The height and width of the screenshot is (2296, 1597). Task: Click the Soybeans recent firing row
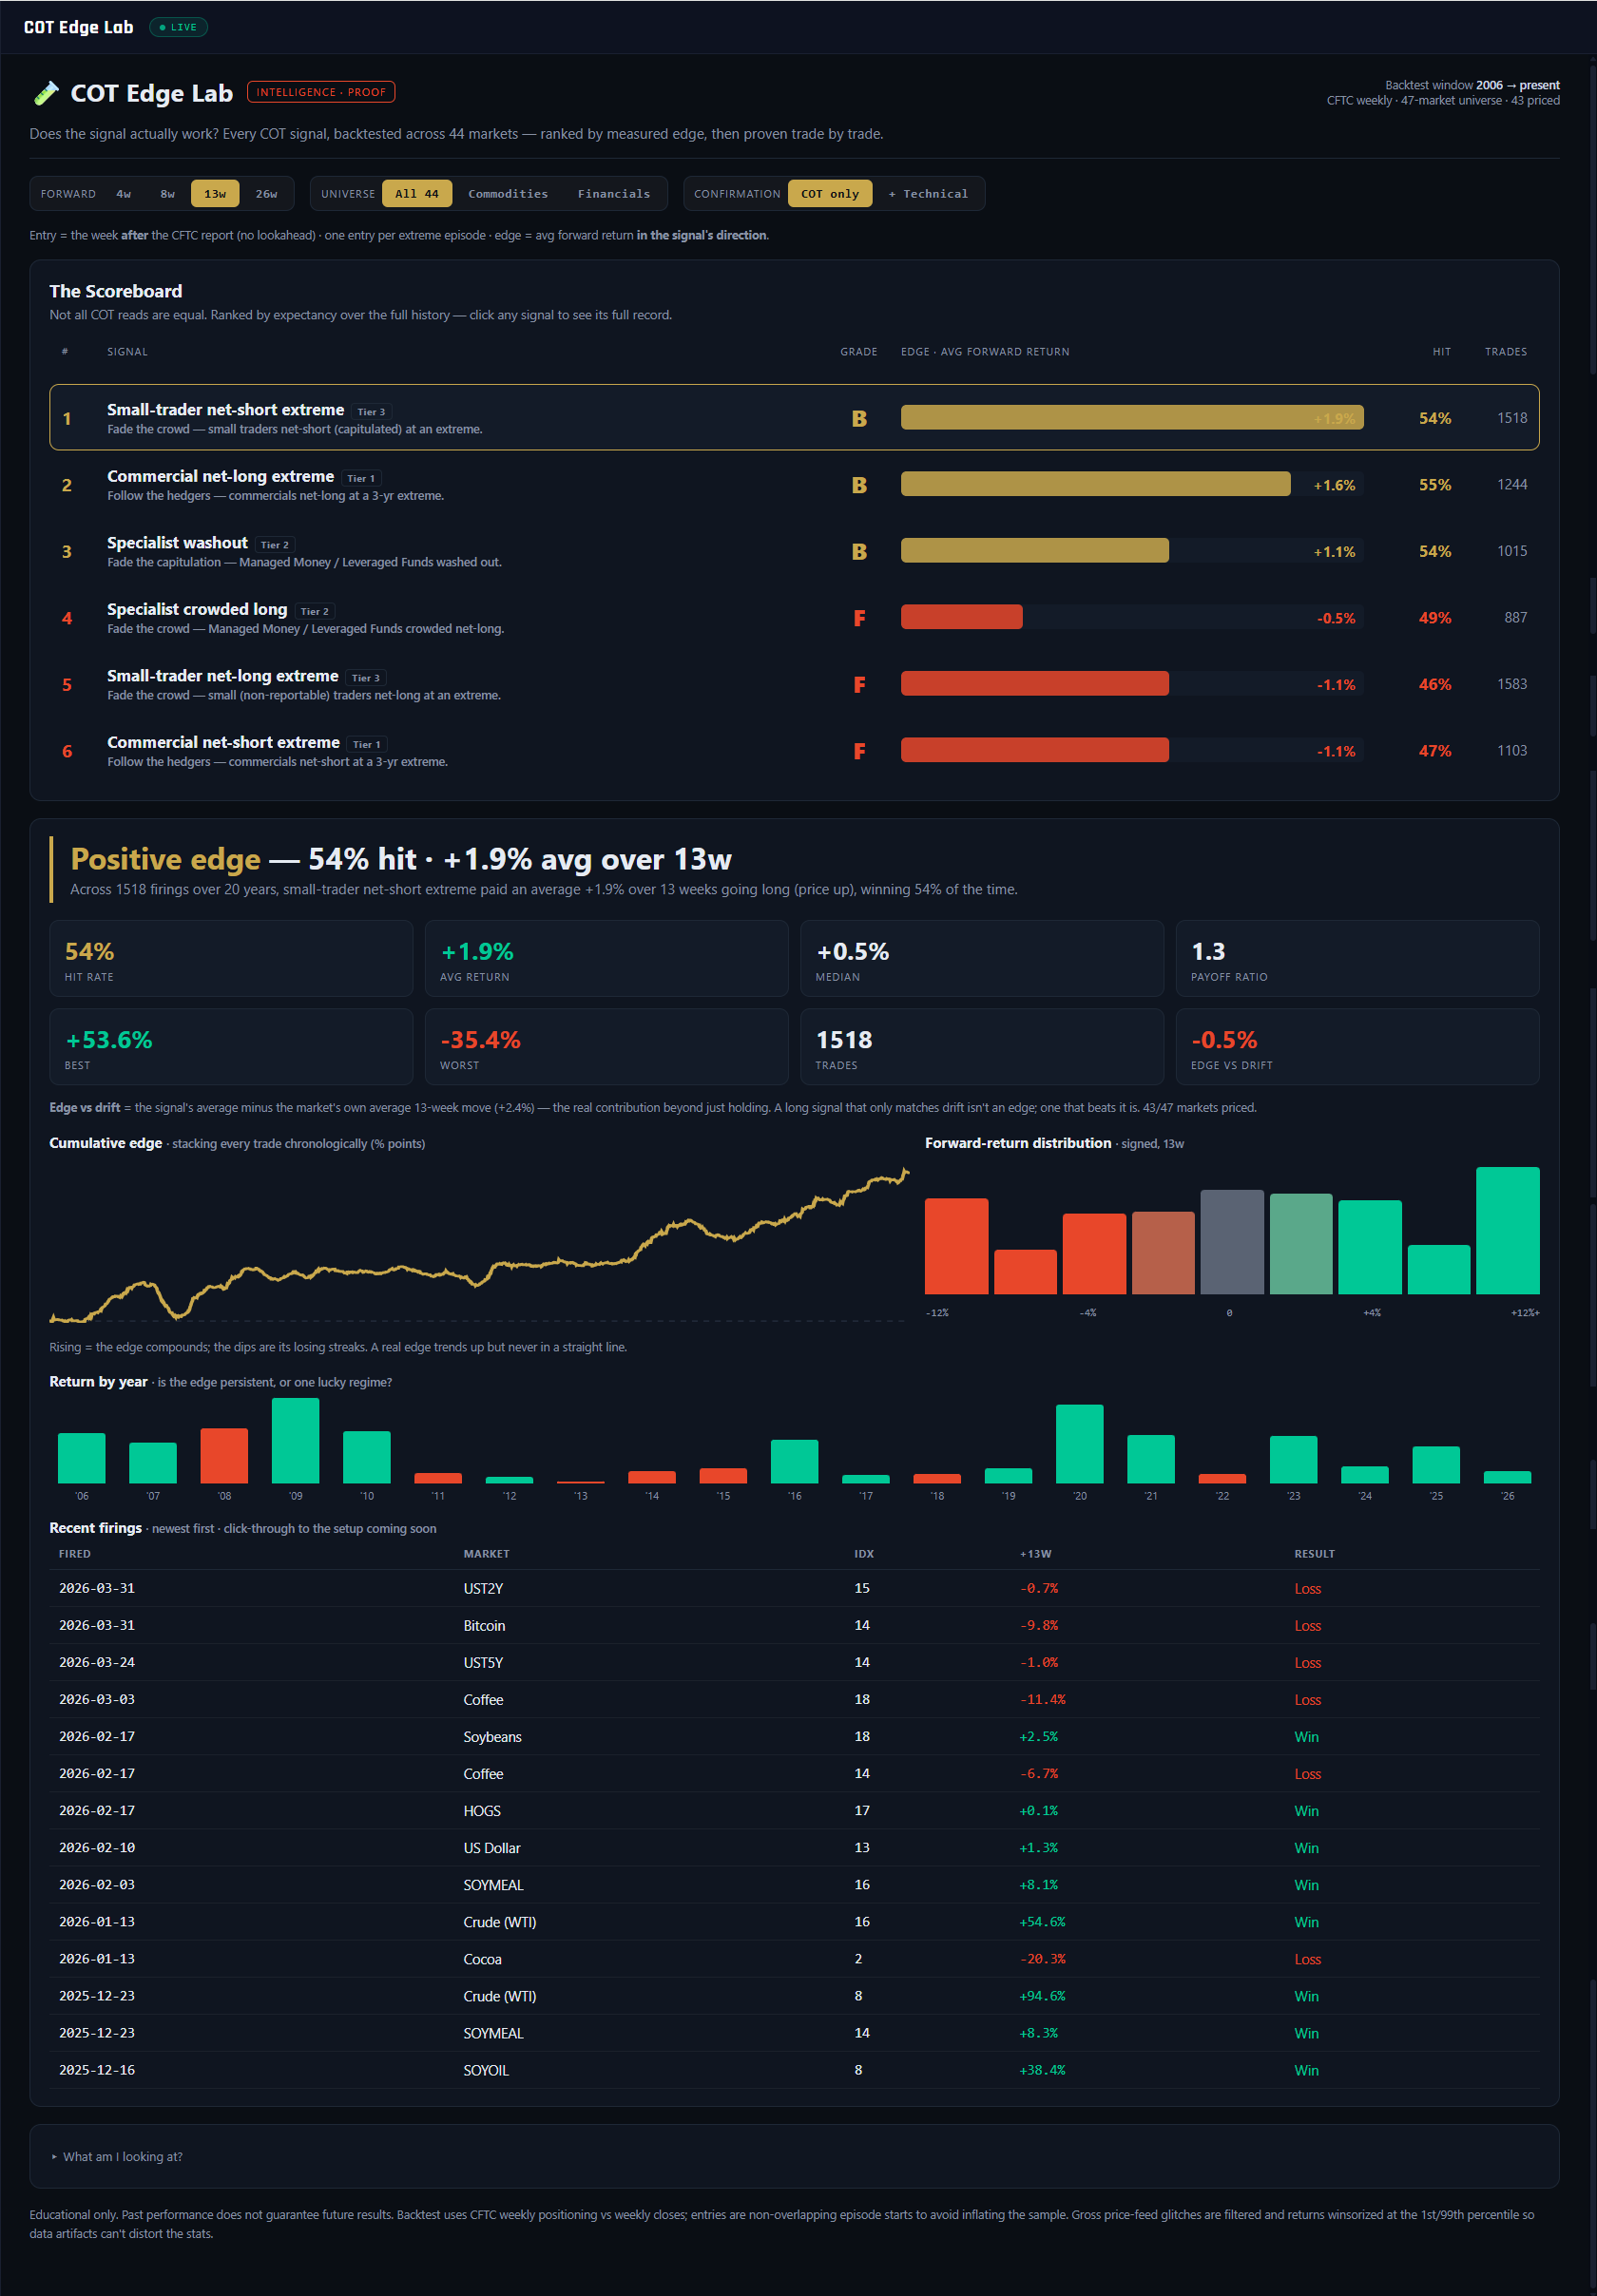[x=794, y=1736]
